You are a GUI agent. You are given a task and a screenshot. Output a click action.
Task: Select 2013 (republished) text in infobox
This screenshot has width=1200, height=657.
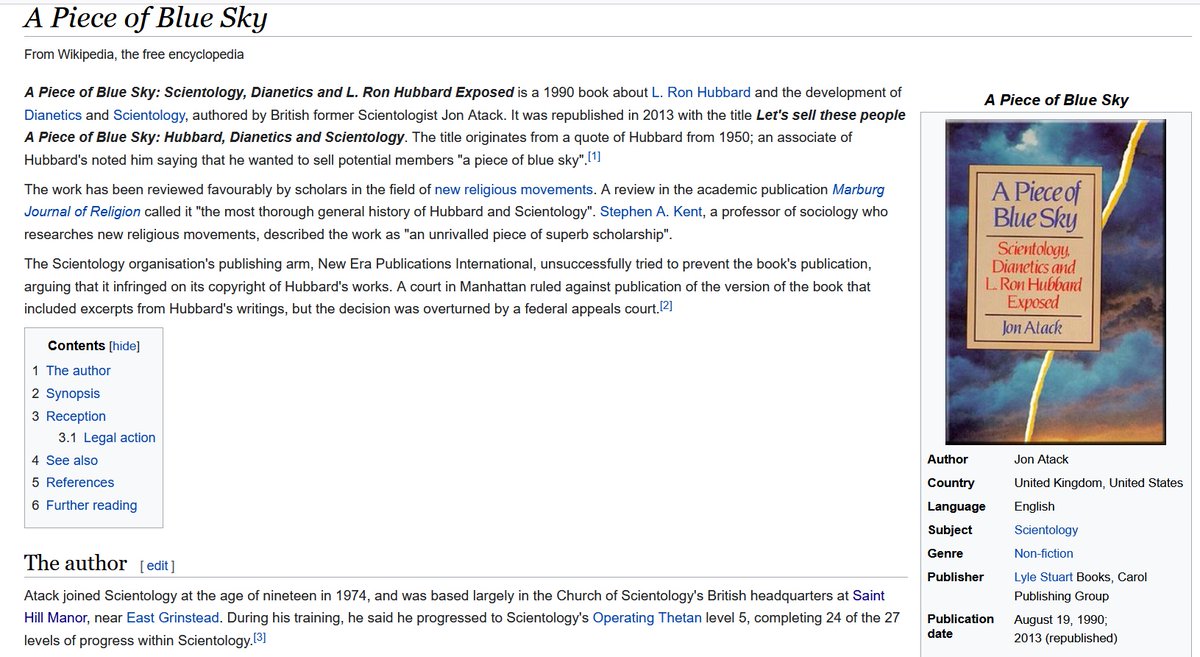[1066, 638]
